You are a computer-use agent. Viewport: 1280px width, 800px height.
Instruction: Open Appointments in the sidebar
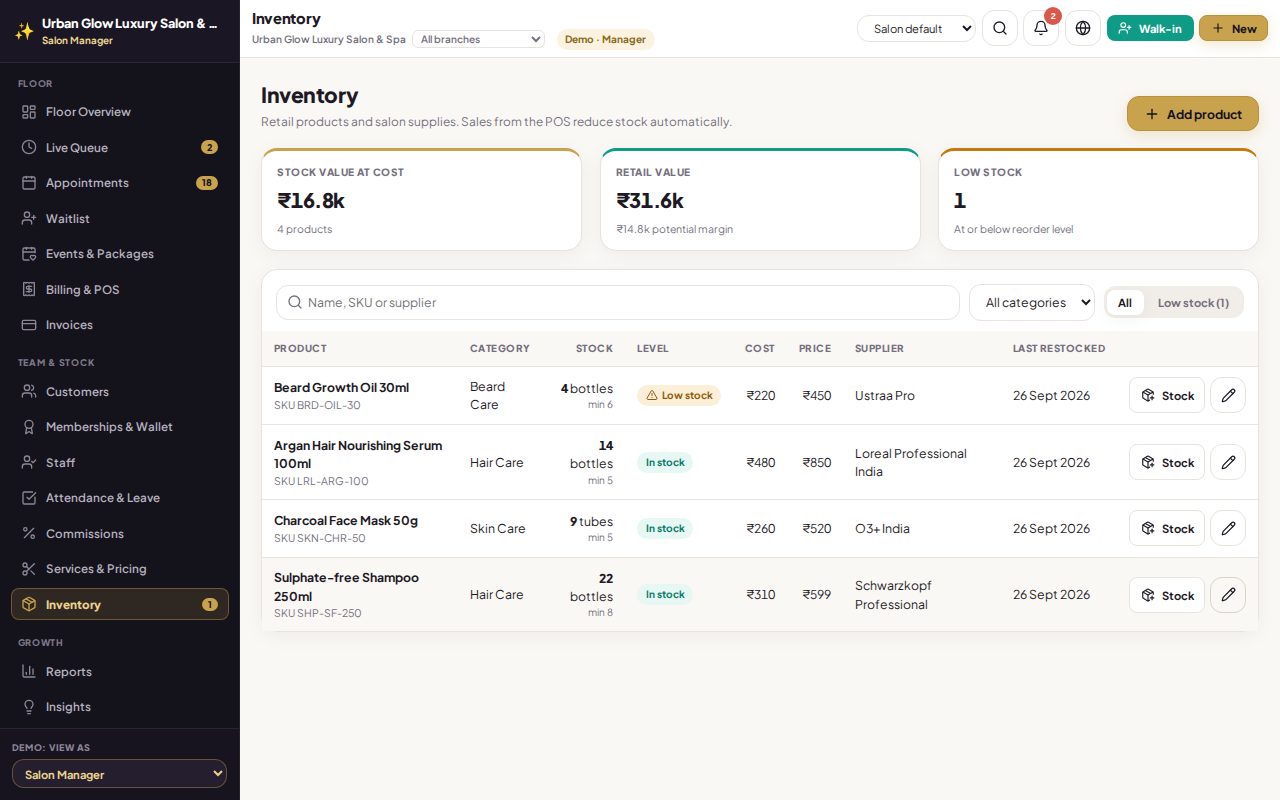tap(120, 183)
